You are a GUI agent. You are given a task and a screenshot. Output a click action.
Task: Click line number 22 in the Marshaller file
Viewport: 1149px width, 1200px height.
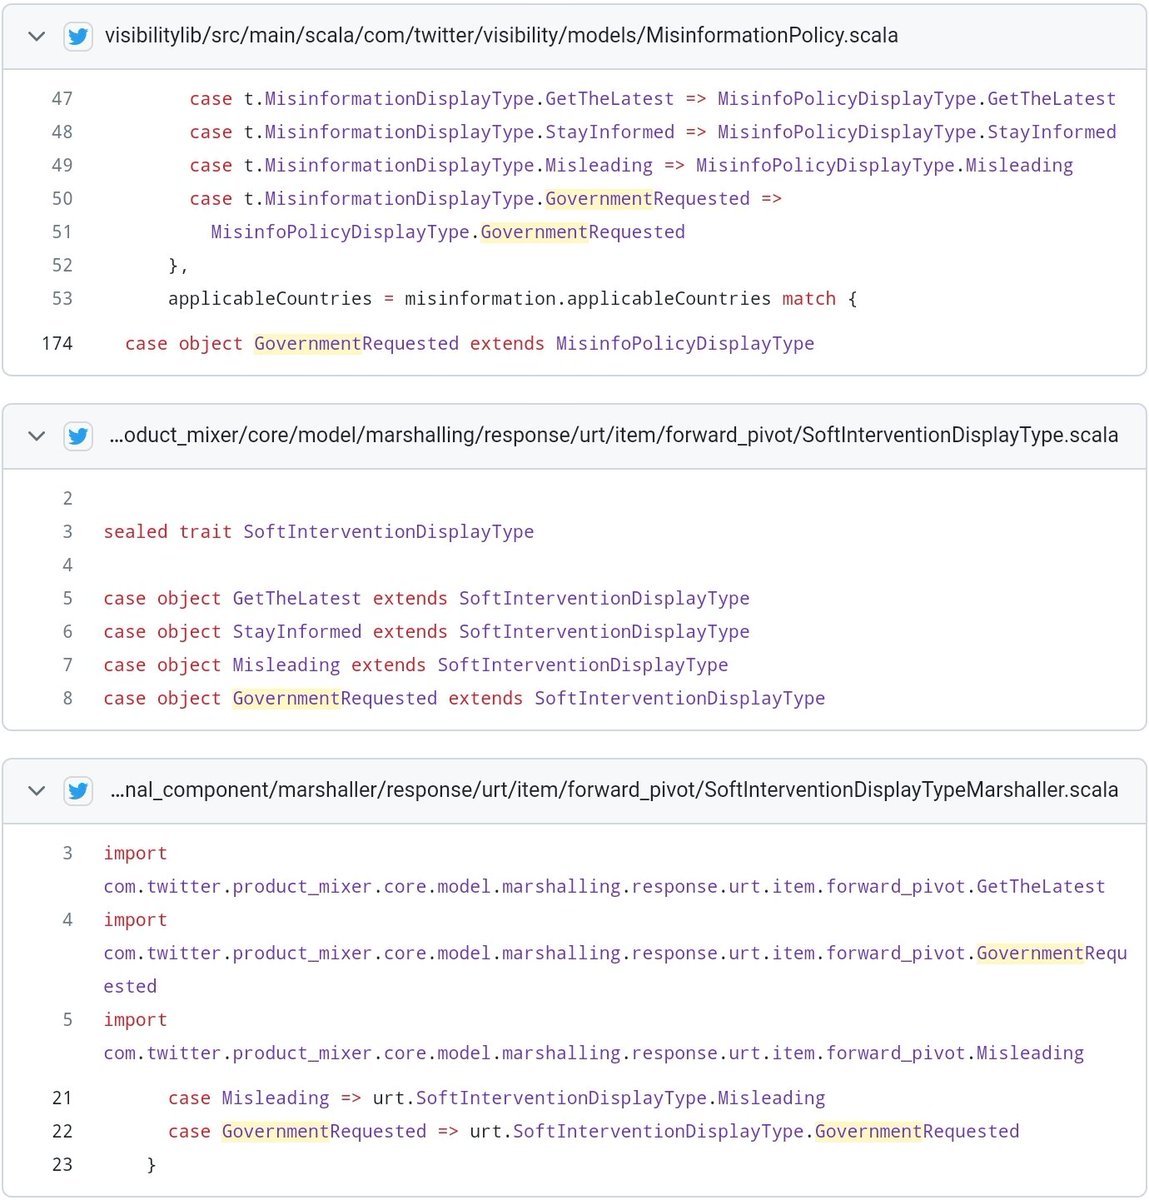coord(62,1132)
